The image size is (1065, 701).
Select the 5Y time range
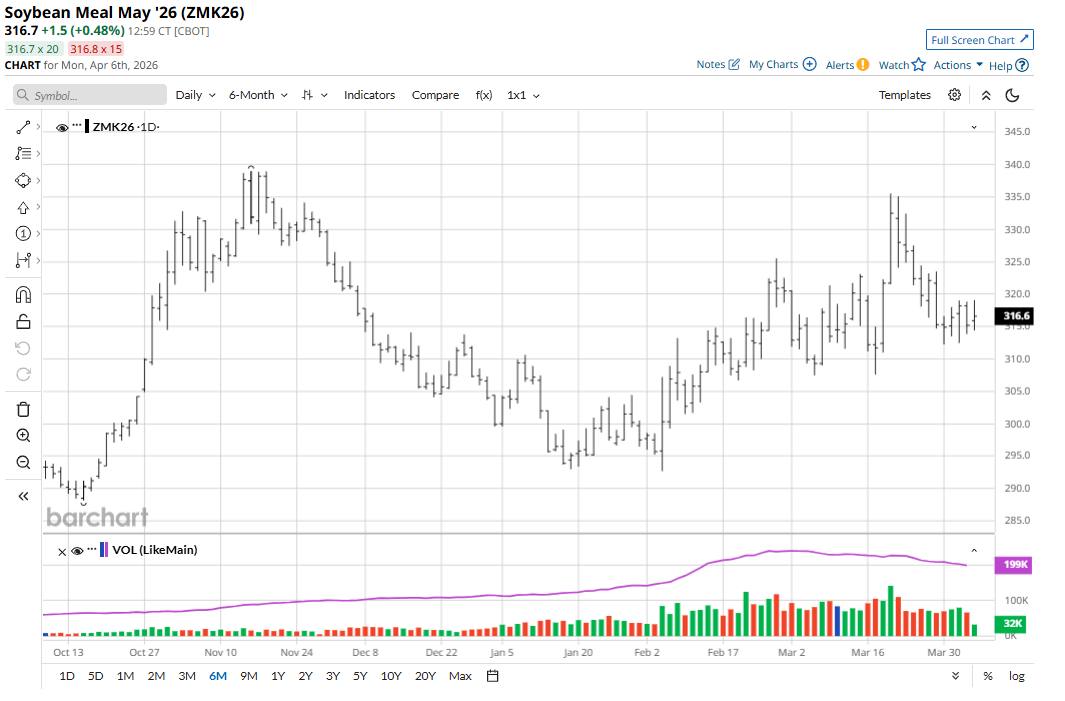pos(360,676)
